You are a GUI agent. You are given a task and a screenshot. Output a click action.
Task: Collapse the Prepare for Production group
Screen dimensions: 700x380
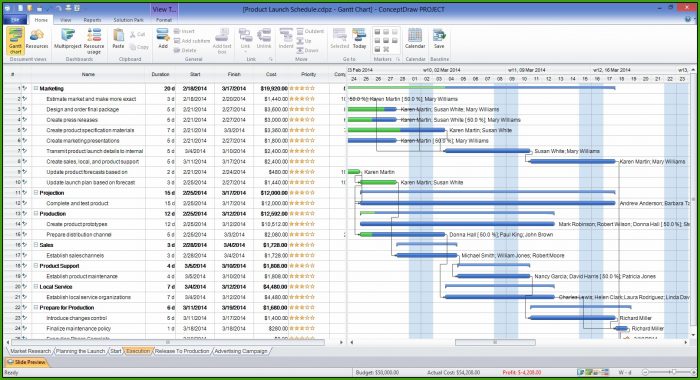pyautogui.click(x=36, y=308)
